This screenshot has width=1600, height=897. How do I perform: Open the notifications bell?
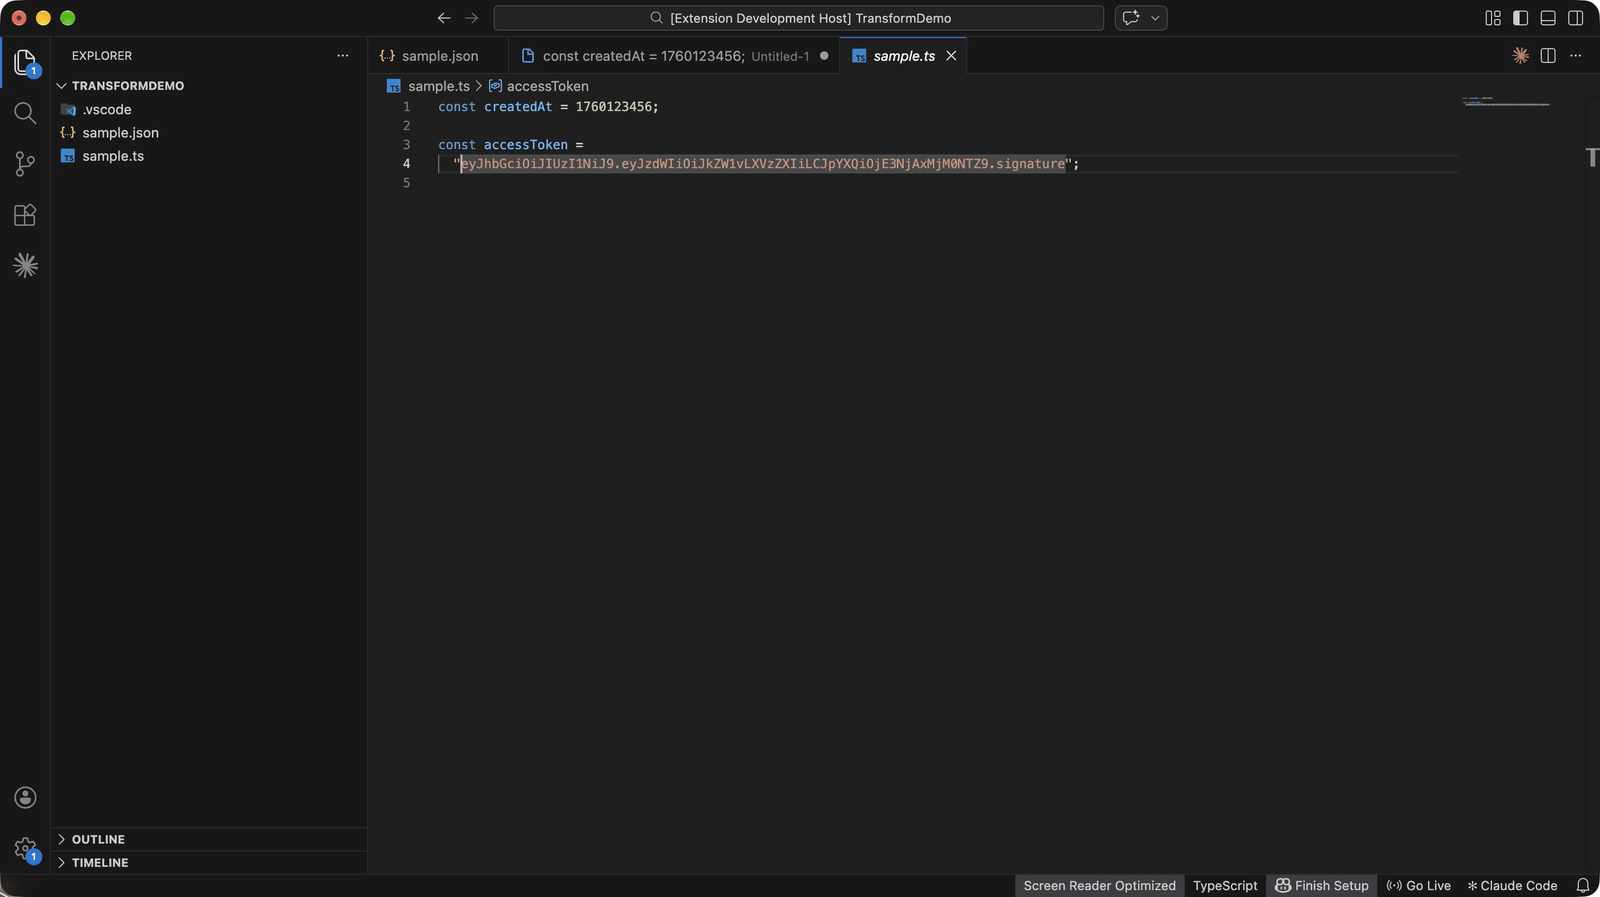pos(1583,886)
